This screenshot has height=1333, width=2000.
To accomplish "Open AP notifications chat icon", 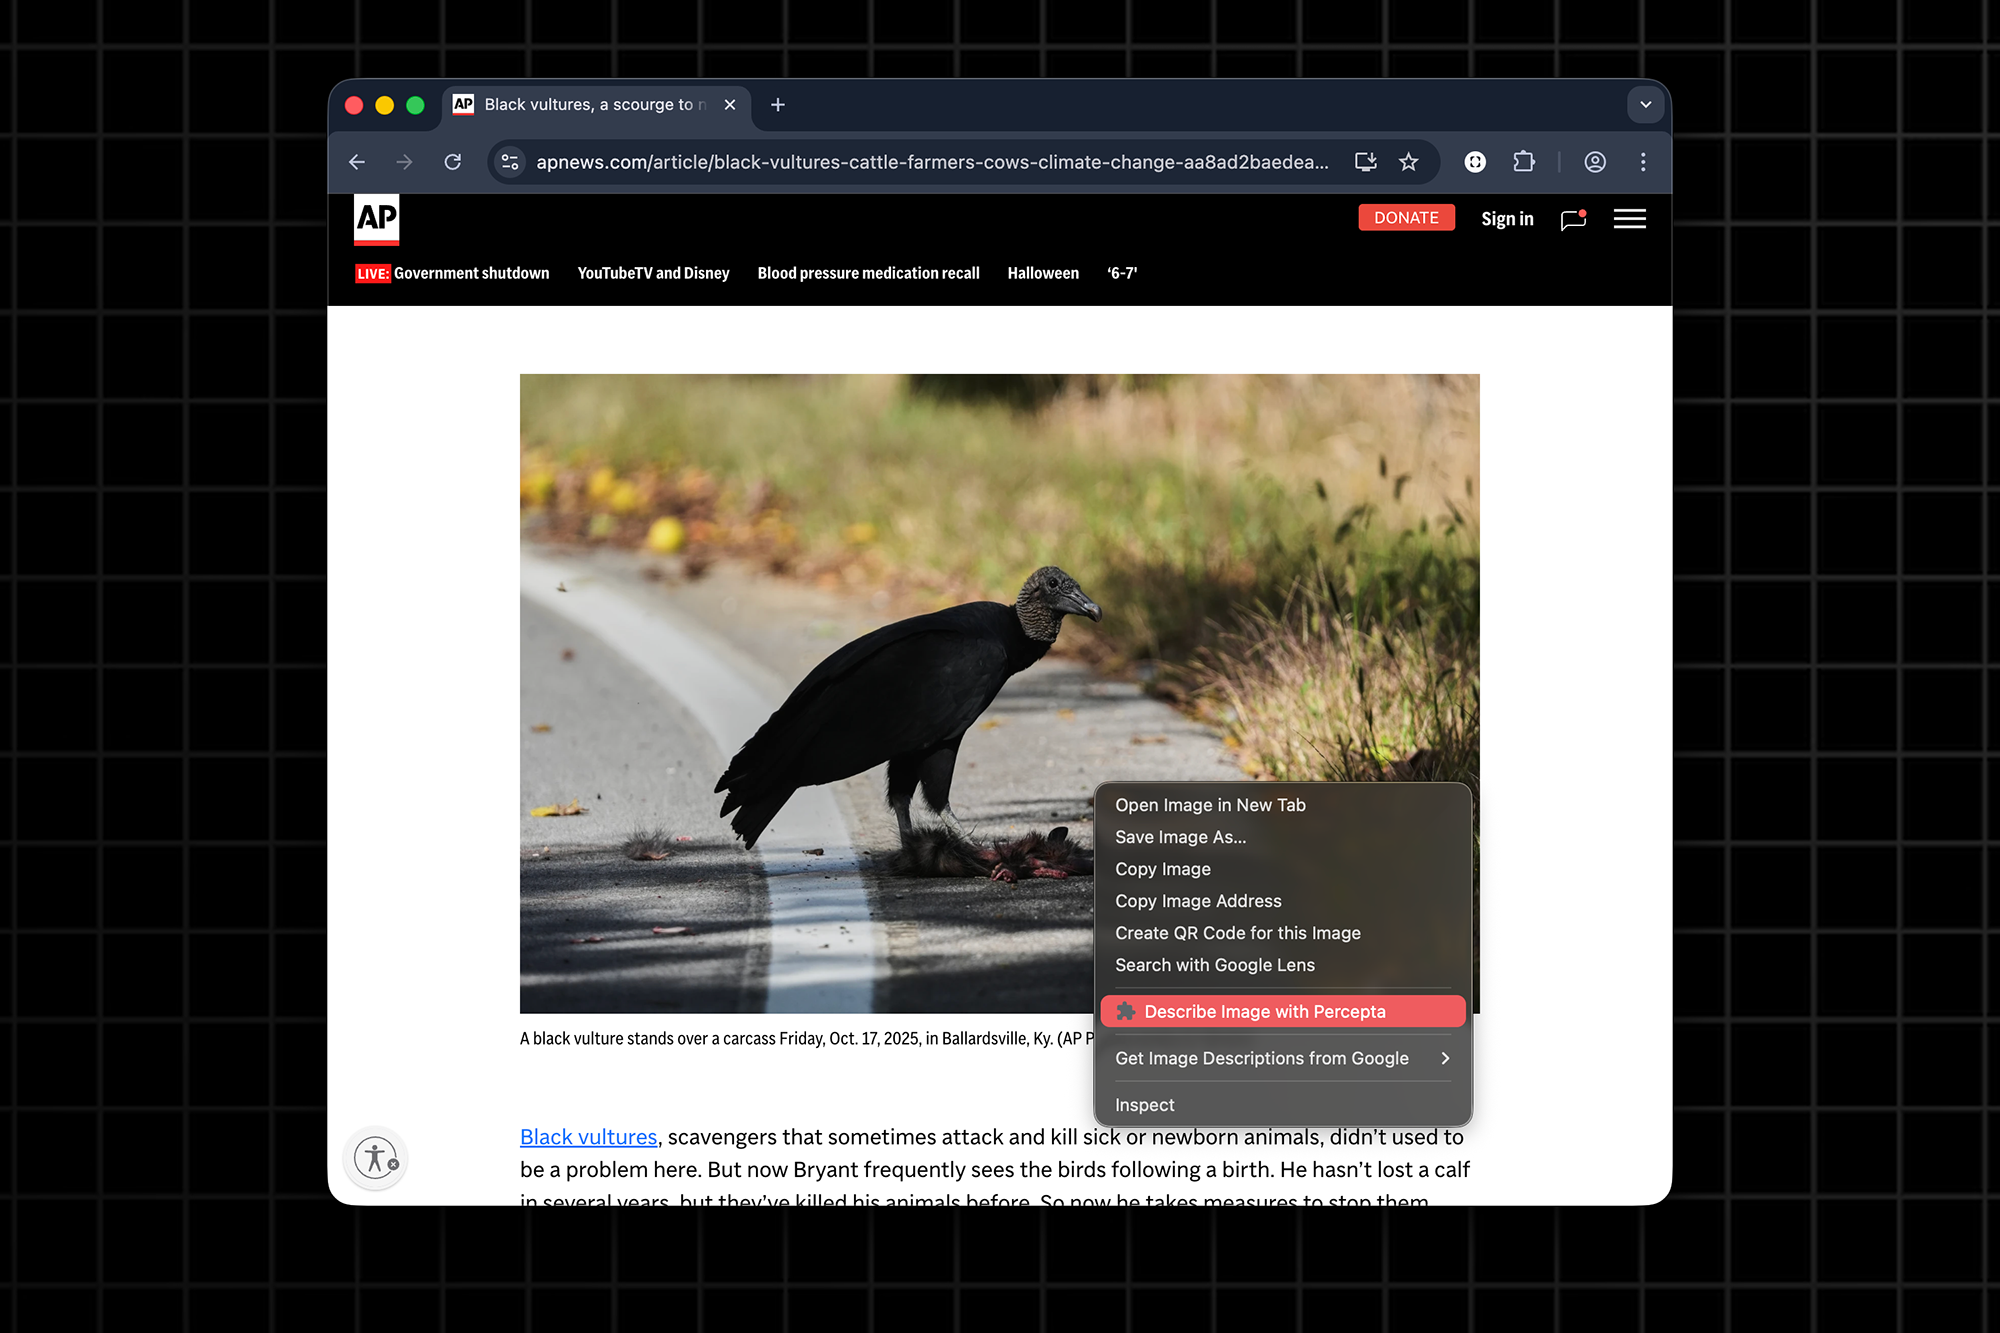I will tap(1573, 219).
